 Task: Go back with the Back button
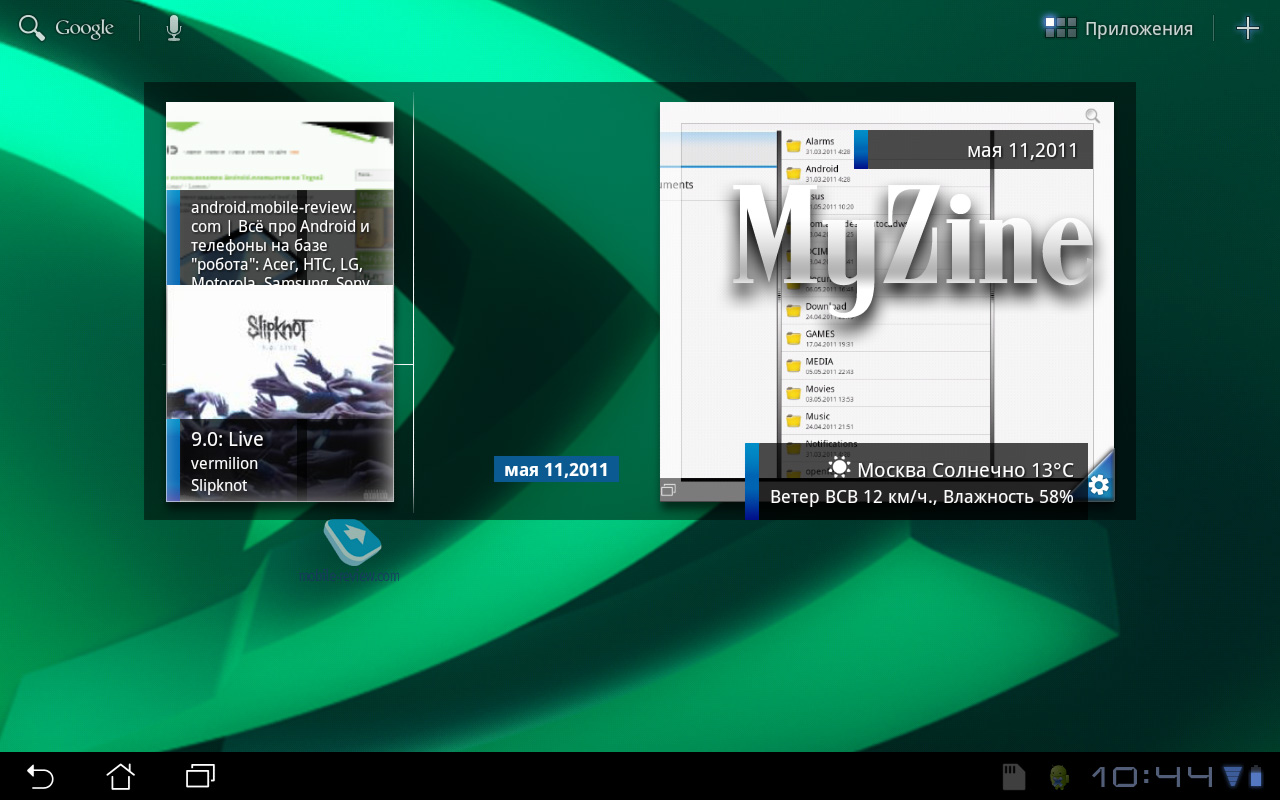(40, 776)
